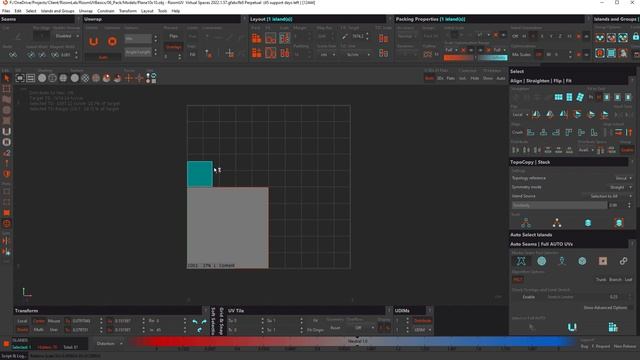Click the cyan cylinder Stack icon
Viewport: 640px width, 360px height.
588,223
